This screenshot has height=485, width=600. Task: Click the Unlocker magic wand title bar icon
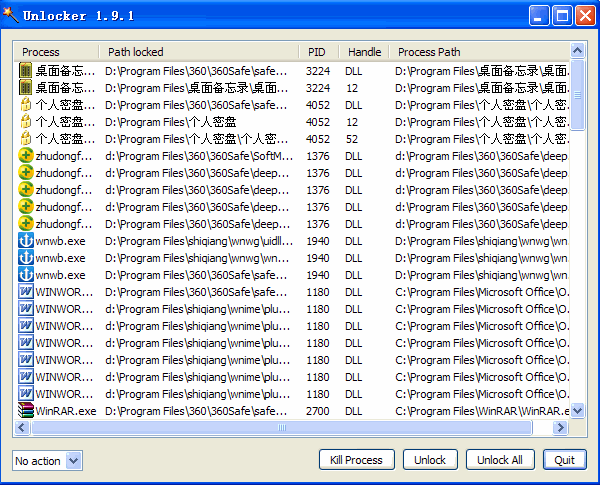10,15
